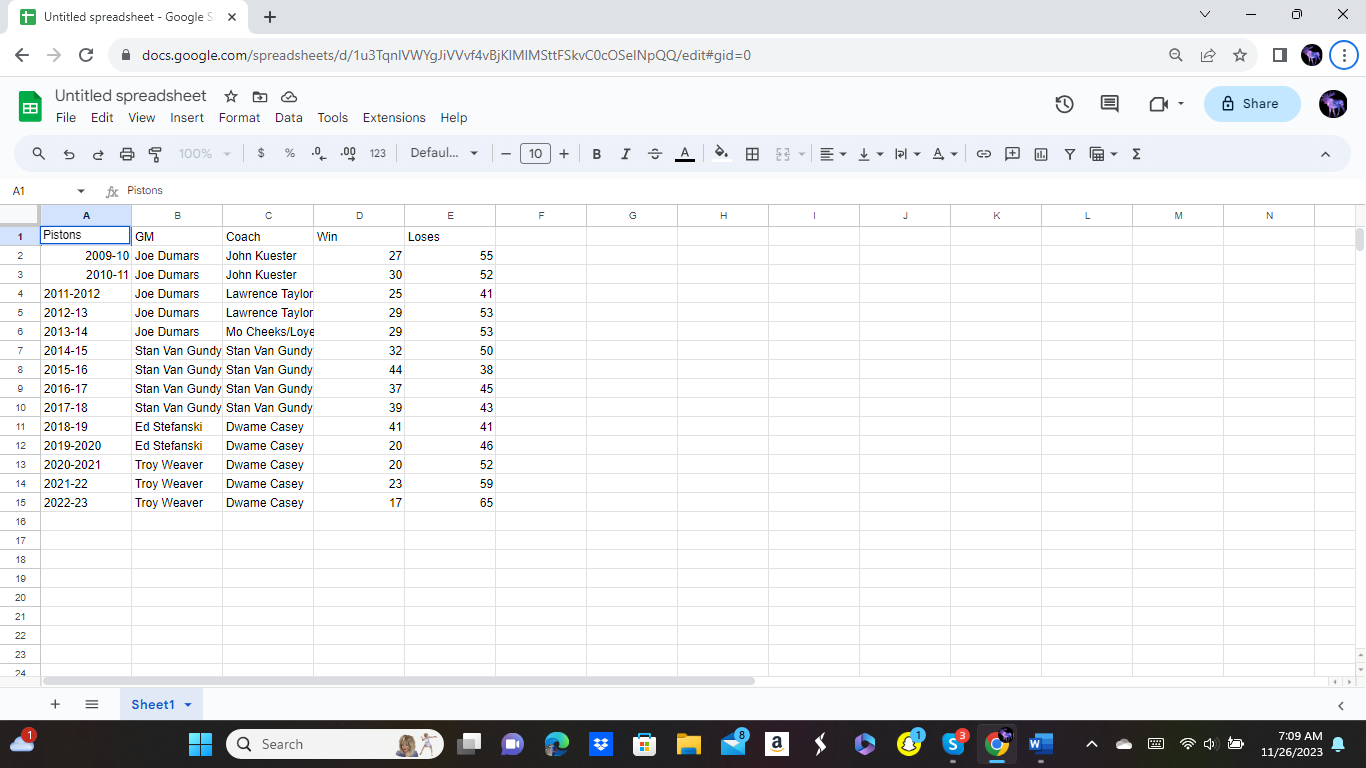Open the Insert menu
The image size is (1366, 768).
coord(187,118)
